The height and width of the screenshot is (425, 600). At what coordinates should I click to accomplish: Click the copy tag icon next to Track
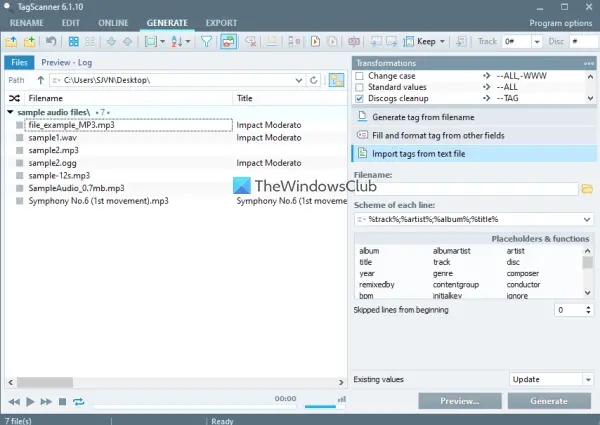tap(461, 41)
